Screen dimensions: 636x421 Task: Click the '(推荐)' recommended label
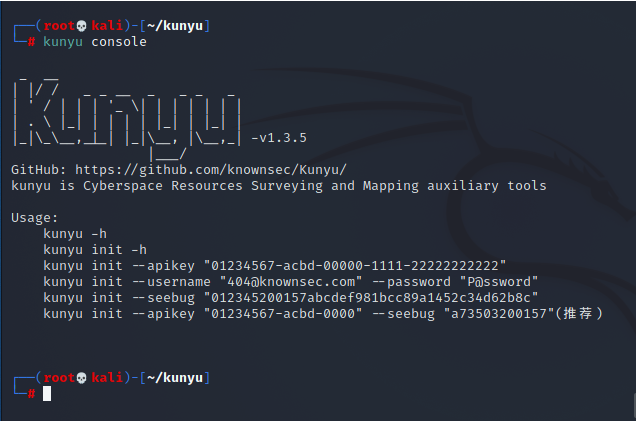point(579,314)
